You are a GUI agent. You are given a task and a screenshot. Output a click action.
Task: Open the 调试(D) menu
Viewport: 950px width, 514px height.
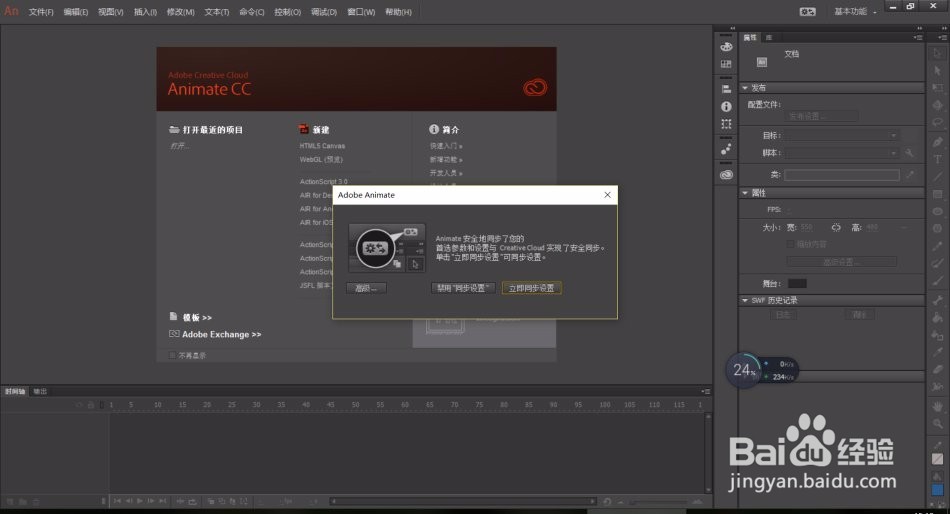click(324, 12)
